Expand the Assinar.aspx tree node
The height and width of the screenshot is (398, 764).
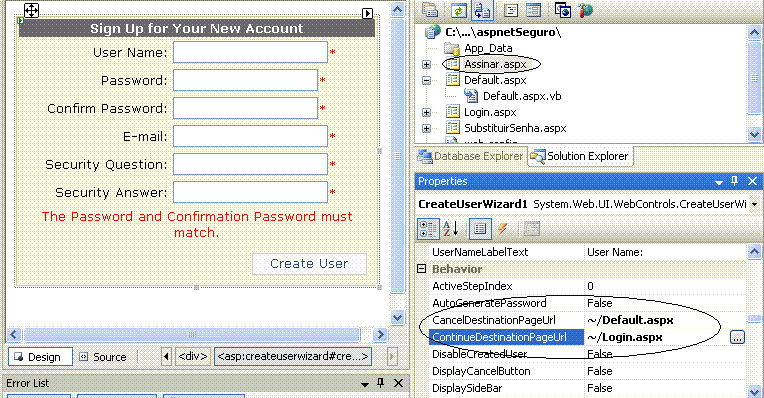coord(426,64)
